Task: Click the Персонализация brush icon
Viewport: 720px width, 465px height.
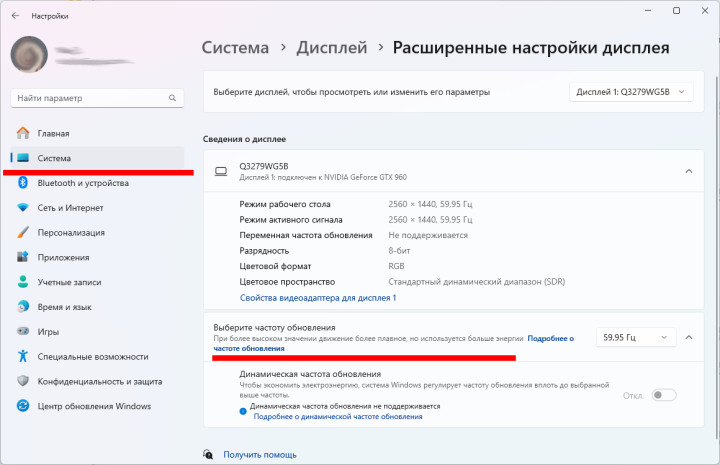Action: pos(22,232)
